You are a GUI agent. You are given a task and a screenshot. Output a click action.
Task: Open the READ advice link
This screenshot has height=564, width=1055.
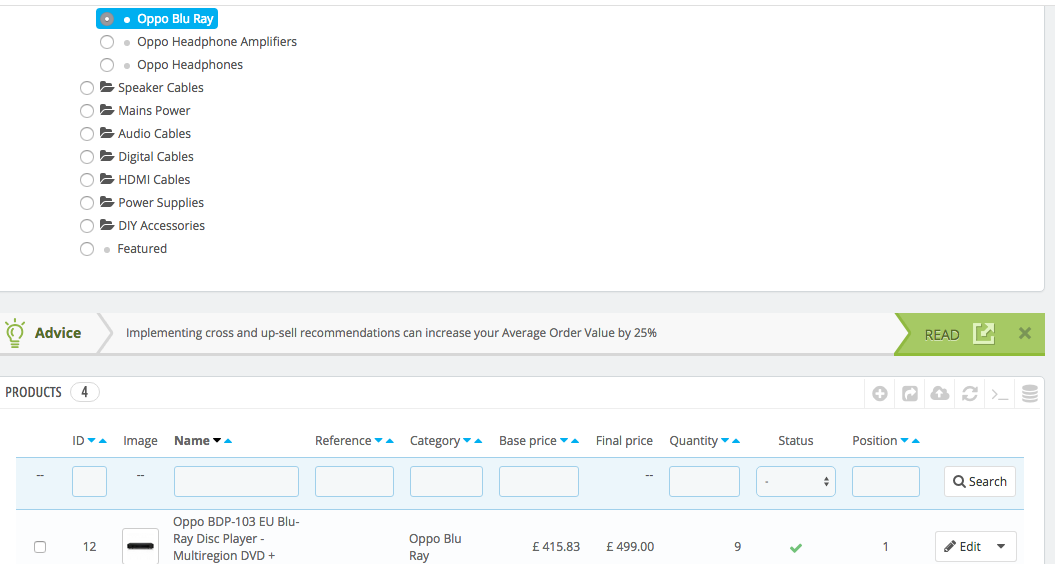pyautogui.click(x=959, y=334)
